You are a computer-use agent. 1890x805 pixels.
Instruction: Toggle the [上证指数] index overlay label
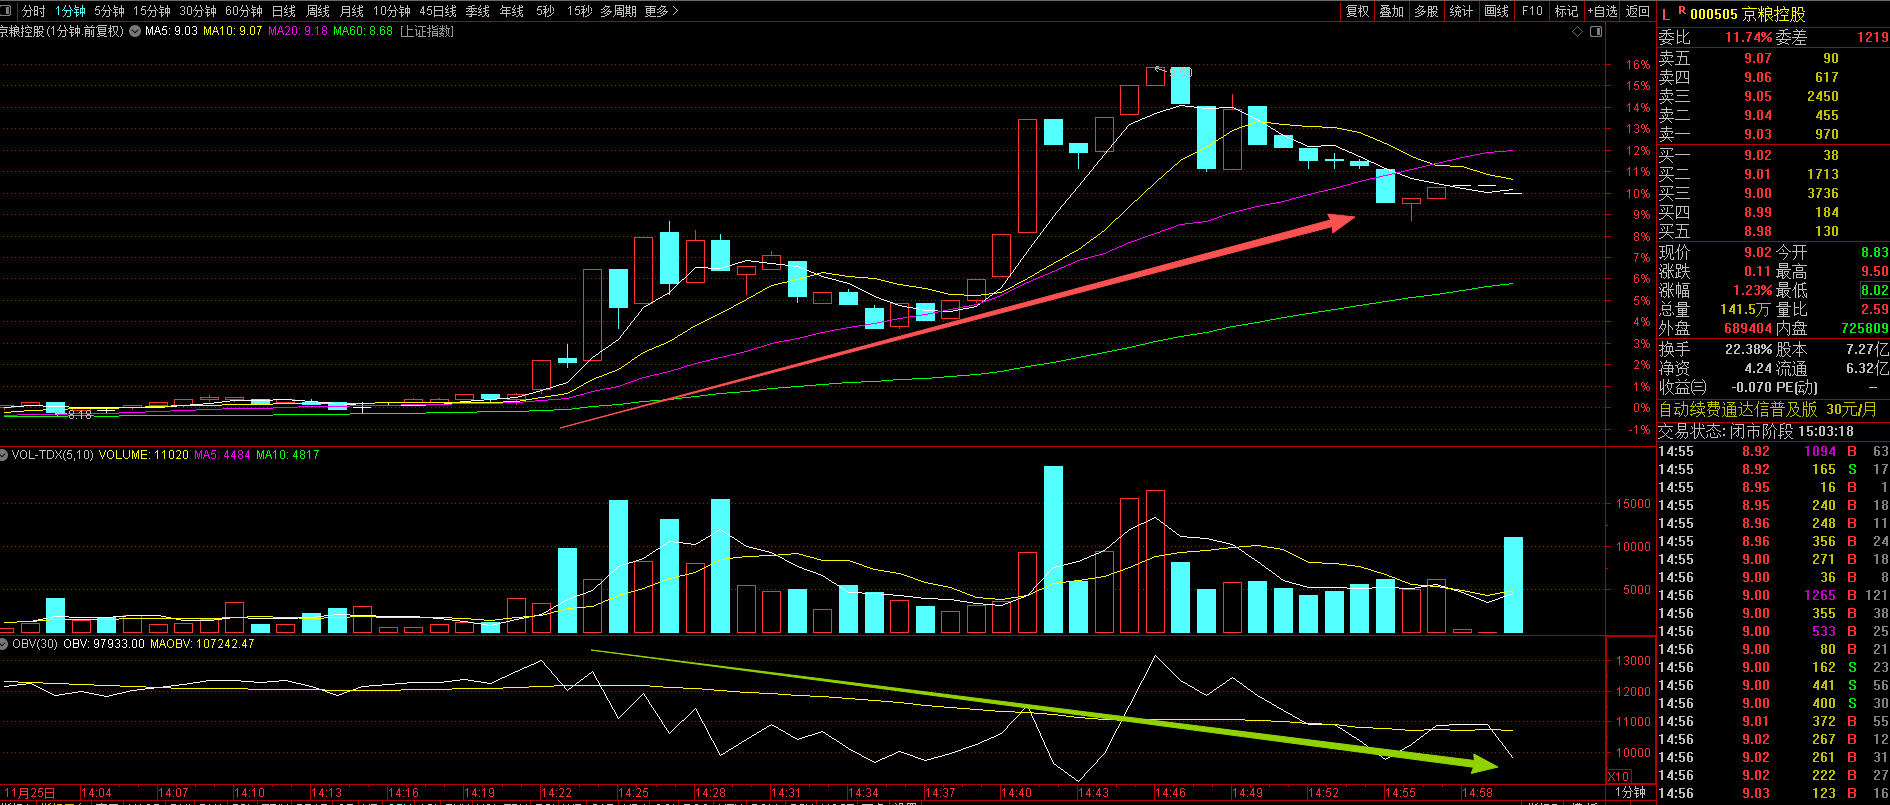(x=427, y=31)
